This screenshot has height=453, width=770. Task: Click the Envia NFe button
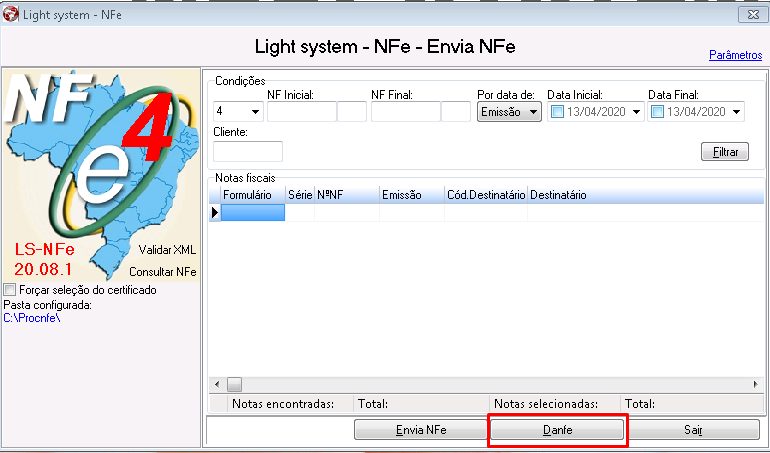pos(421,430)
